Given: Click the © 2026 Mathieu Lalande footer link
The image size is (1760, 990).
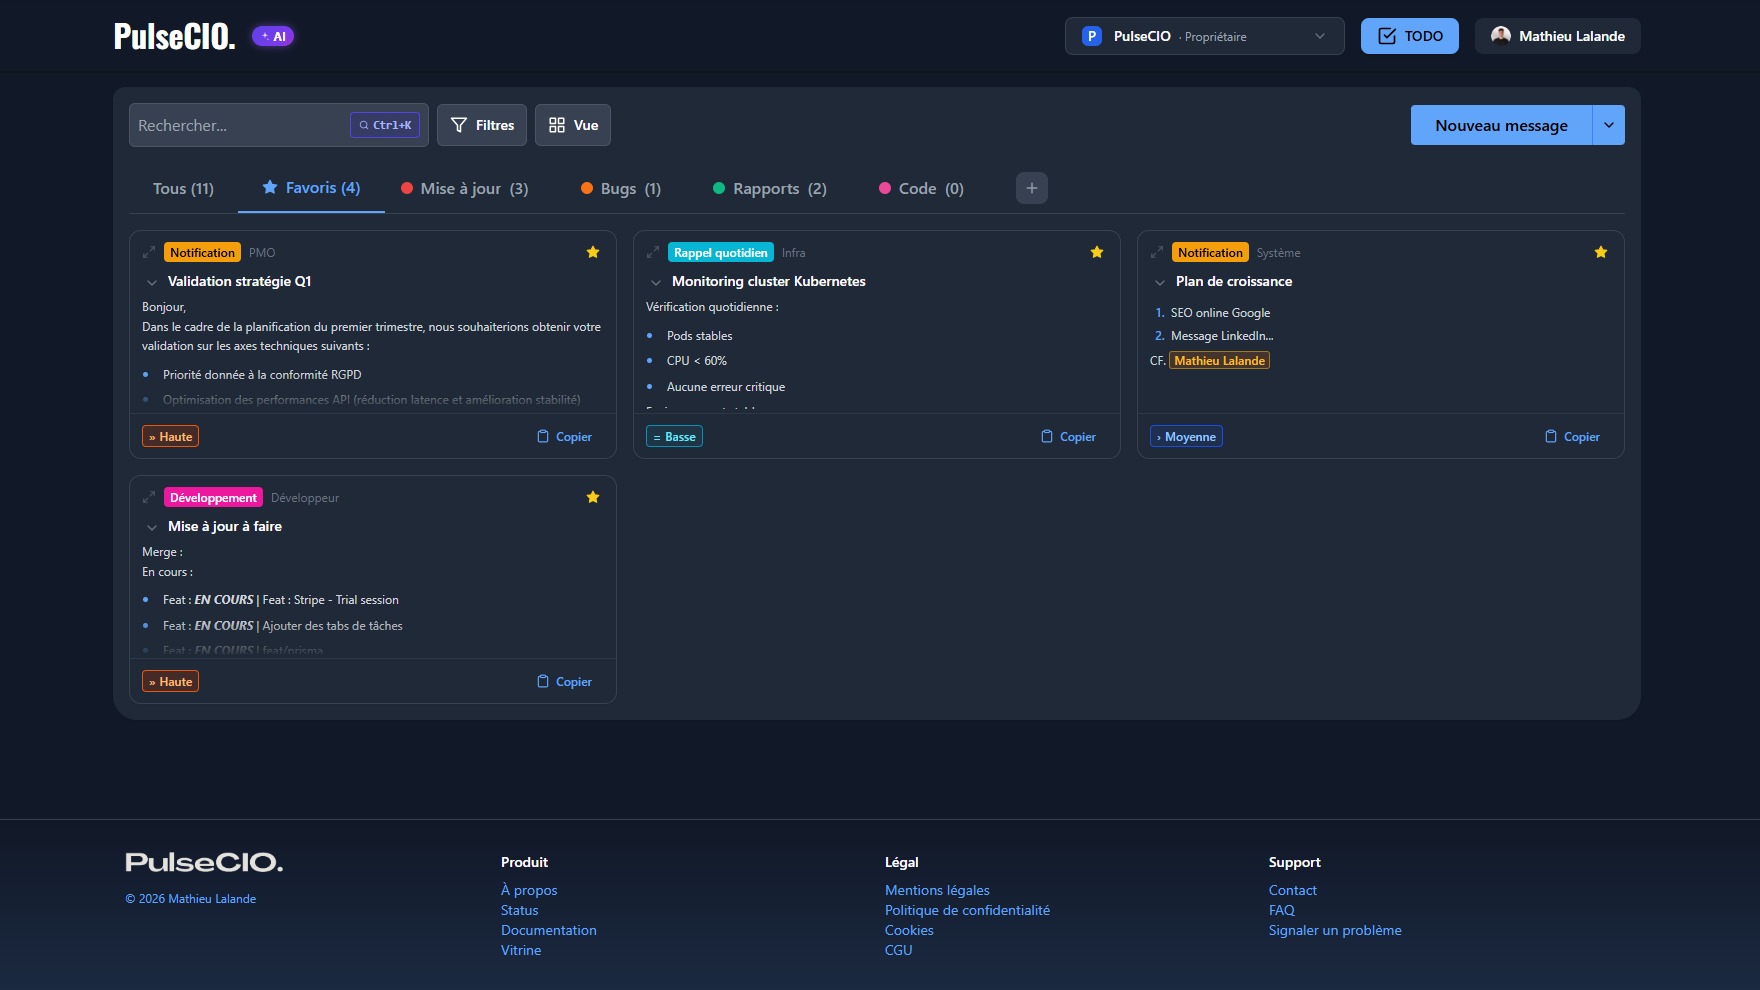Looking at the screenshot, I should point(190,899).
